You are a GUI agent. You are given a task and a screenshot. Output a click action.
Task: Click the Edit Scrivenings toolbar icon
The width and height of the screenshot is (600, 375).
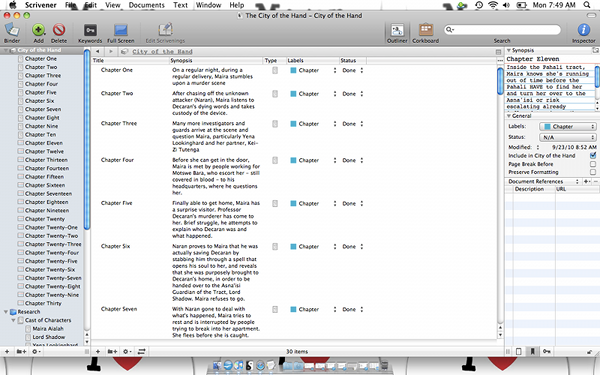pos(165,30)
